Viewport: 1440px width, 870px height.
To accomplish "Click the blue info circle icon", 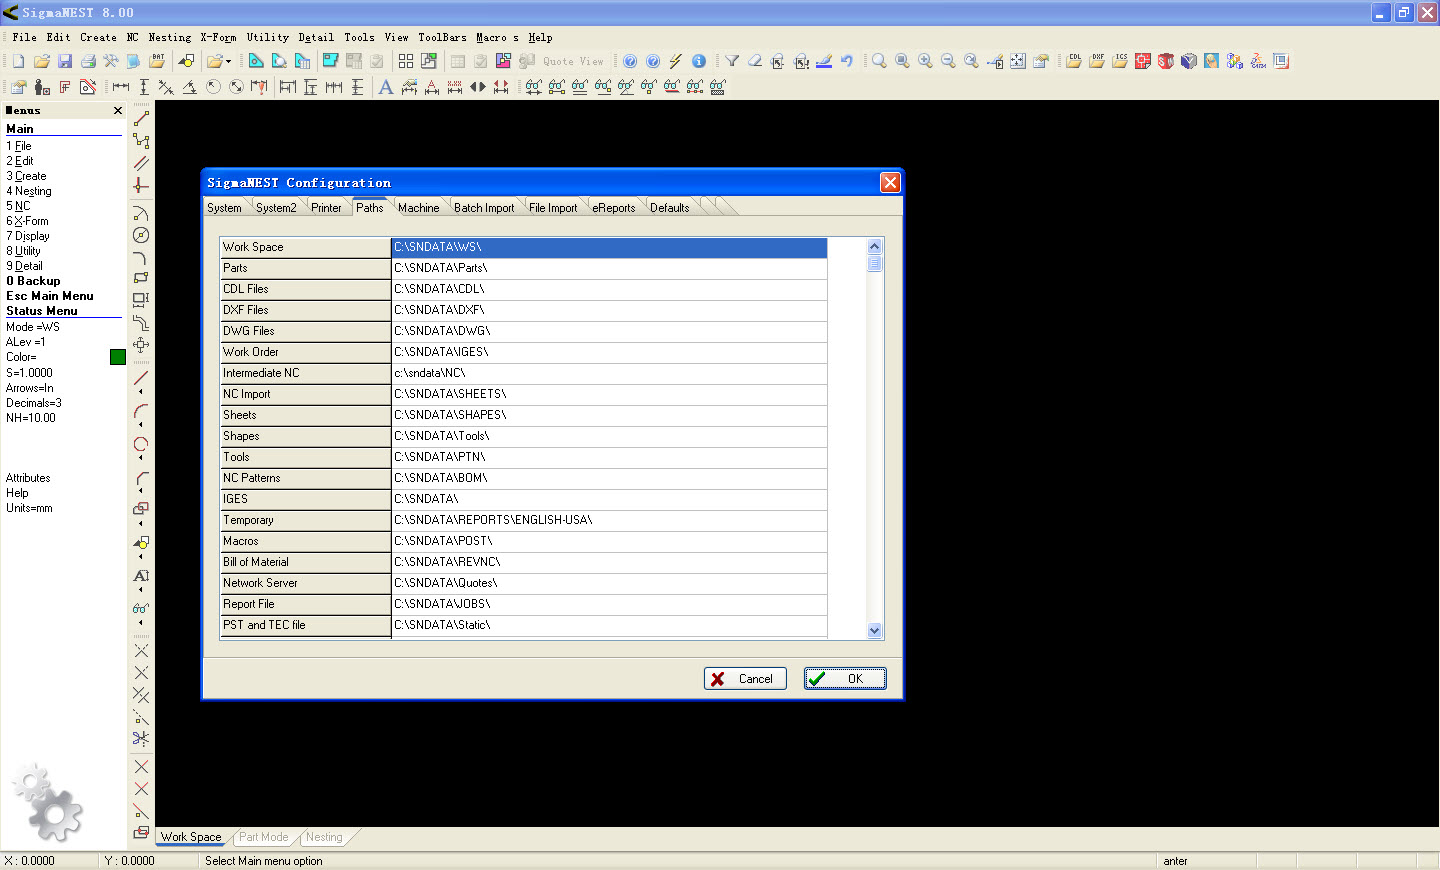I will pos(699,61).
